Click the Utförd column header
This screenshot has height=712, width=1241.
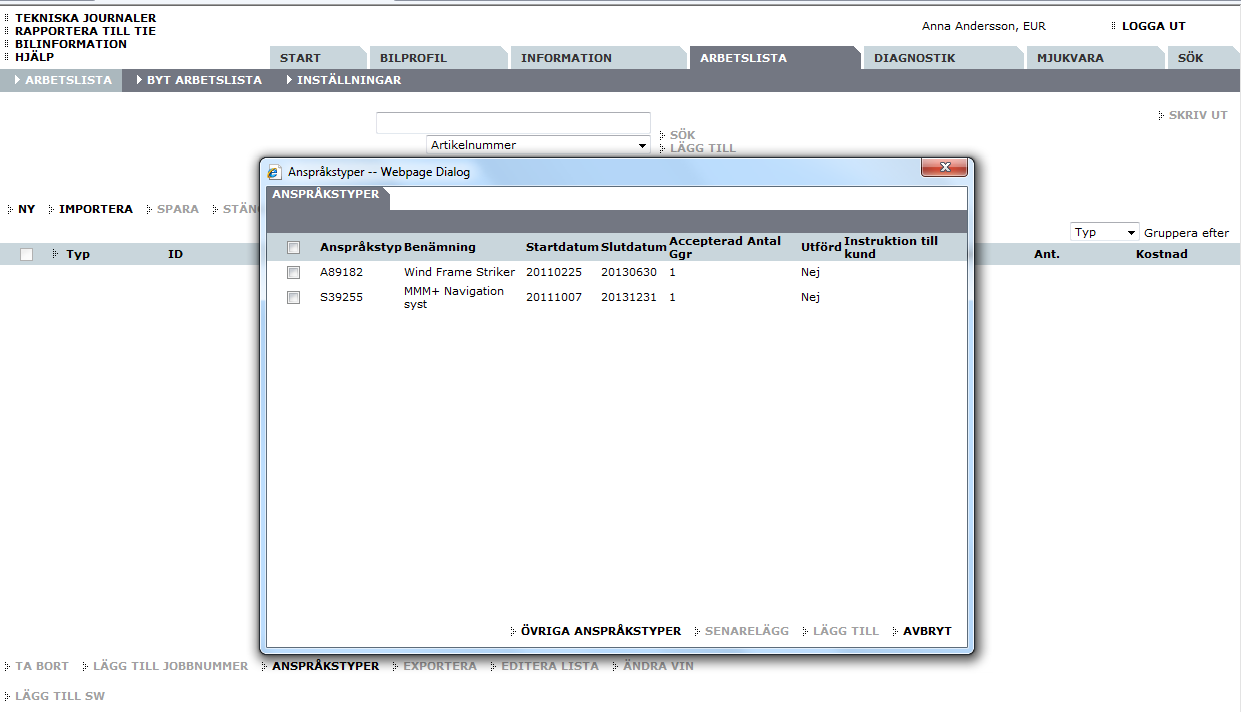[821, 247]
